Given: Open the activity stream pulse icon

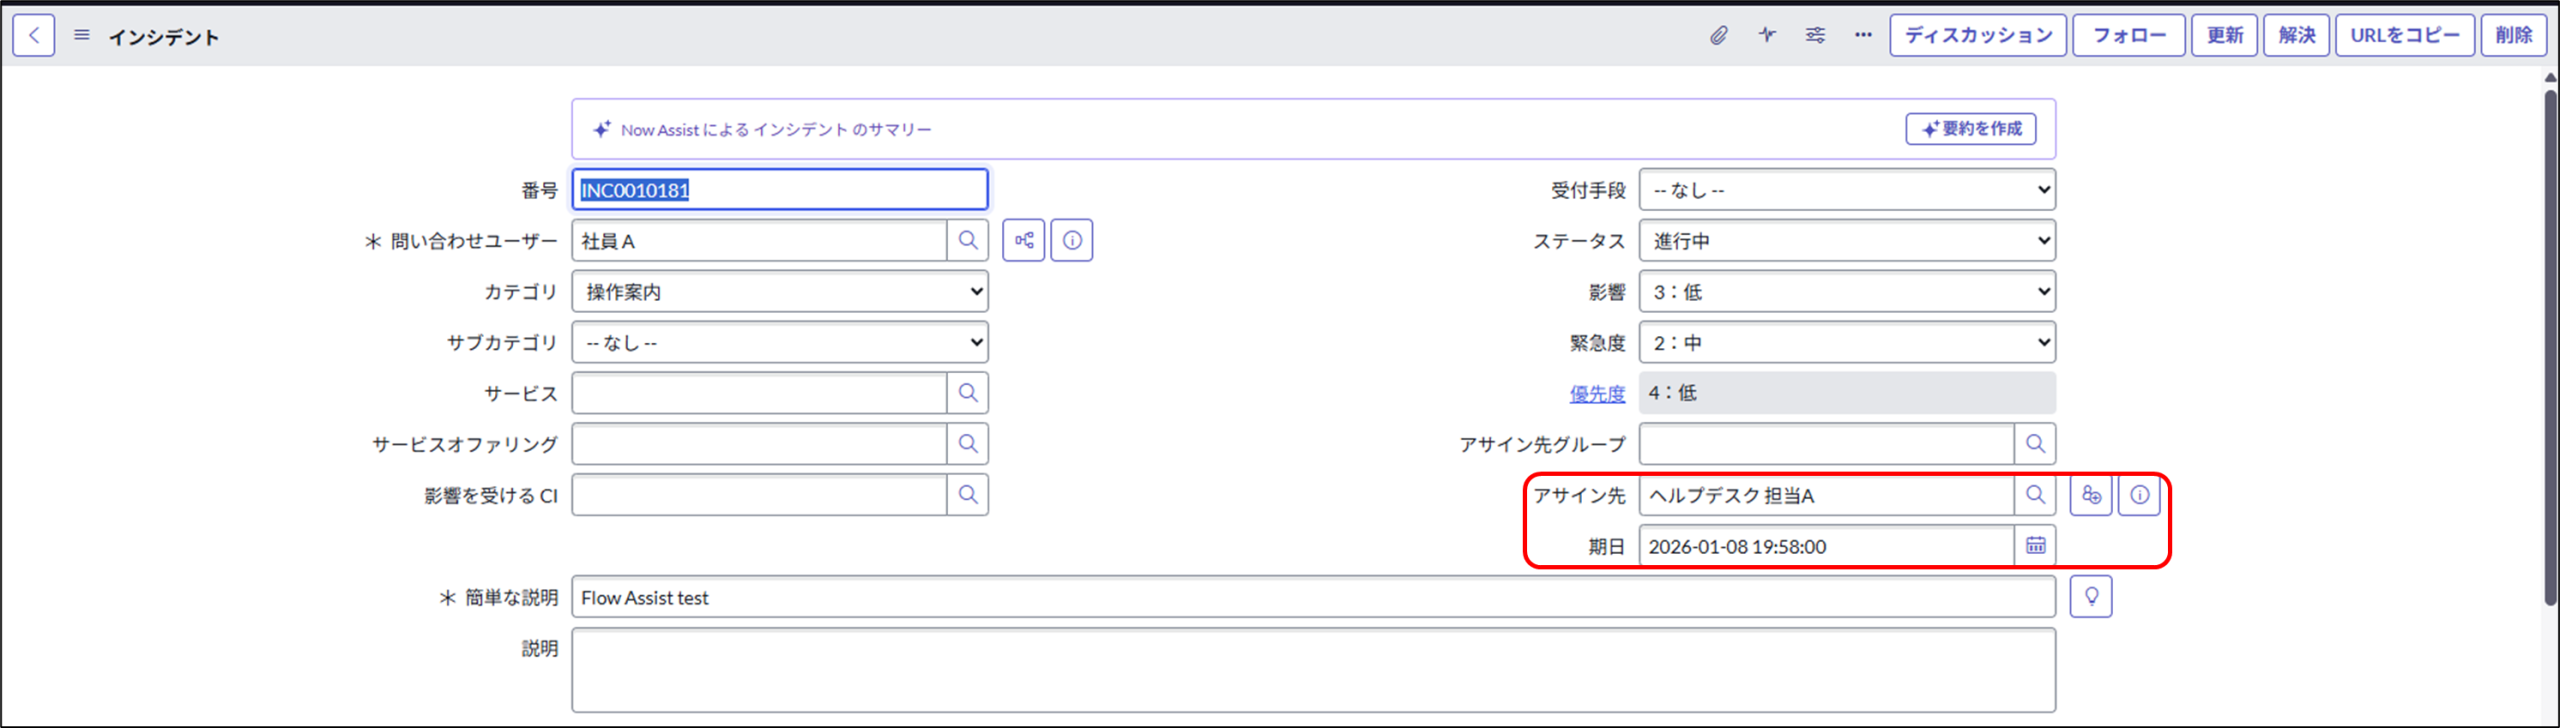Looking at the screenshot, I should (1767, 36).
